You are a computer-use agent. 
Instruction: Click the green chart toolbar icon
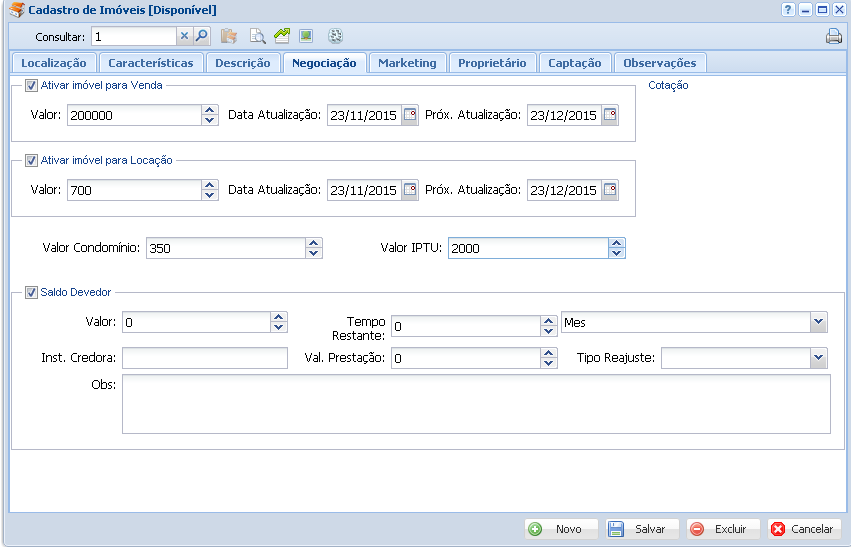point(282,36)
